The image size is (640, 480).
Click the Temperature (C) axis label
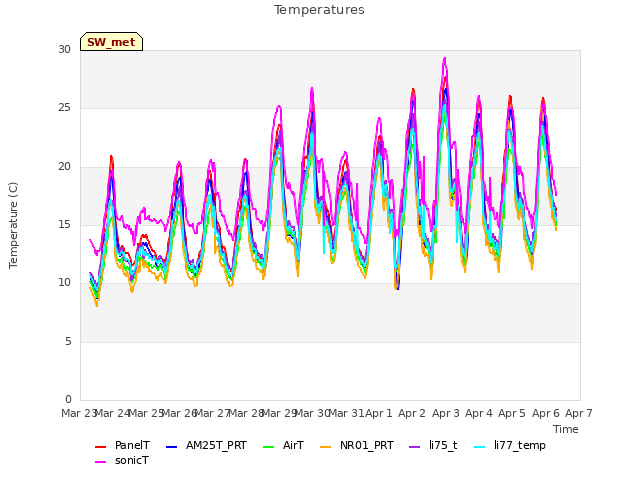tap(13, 225)
